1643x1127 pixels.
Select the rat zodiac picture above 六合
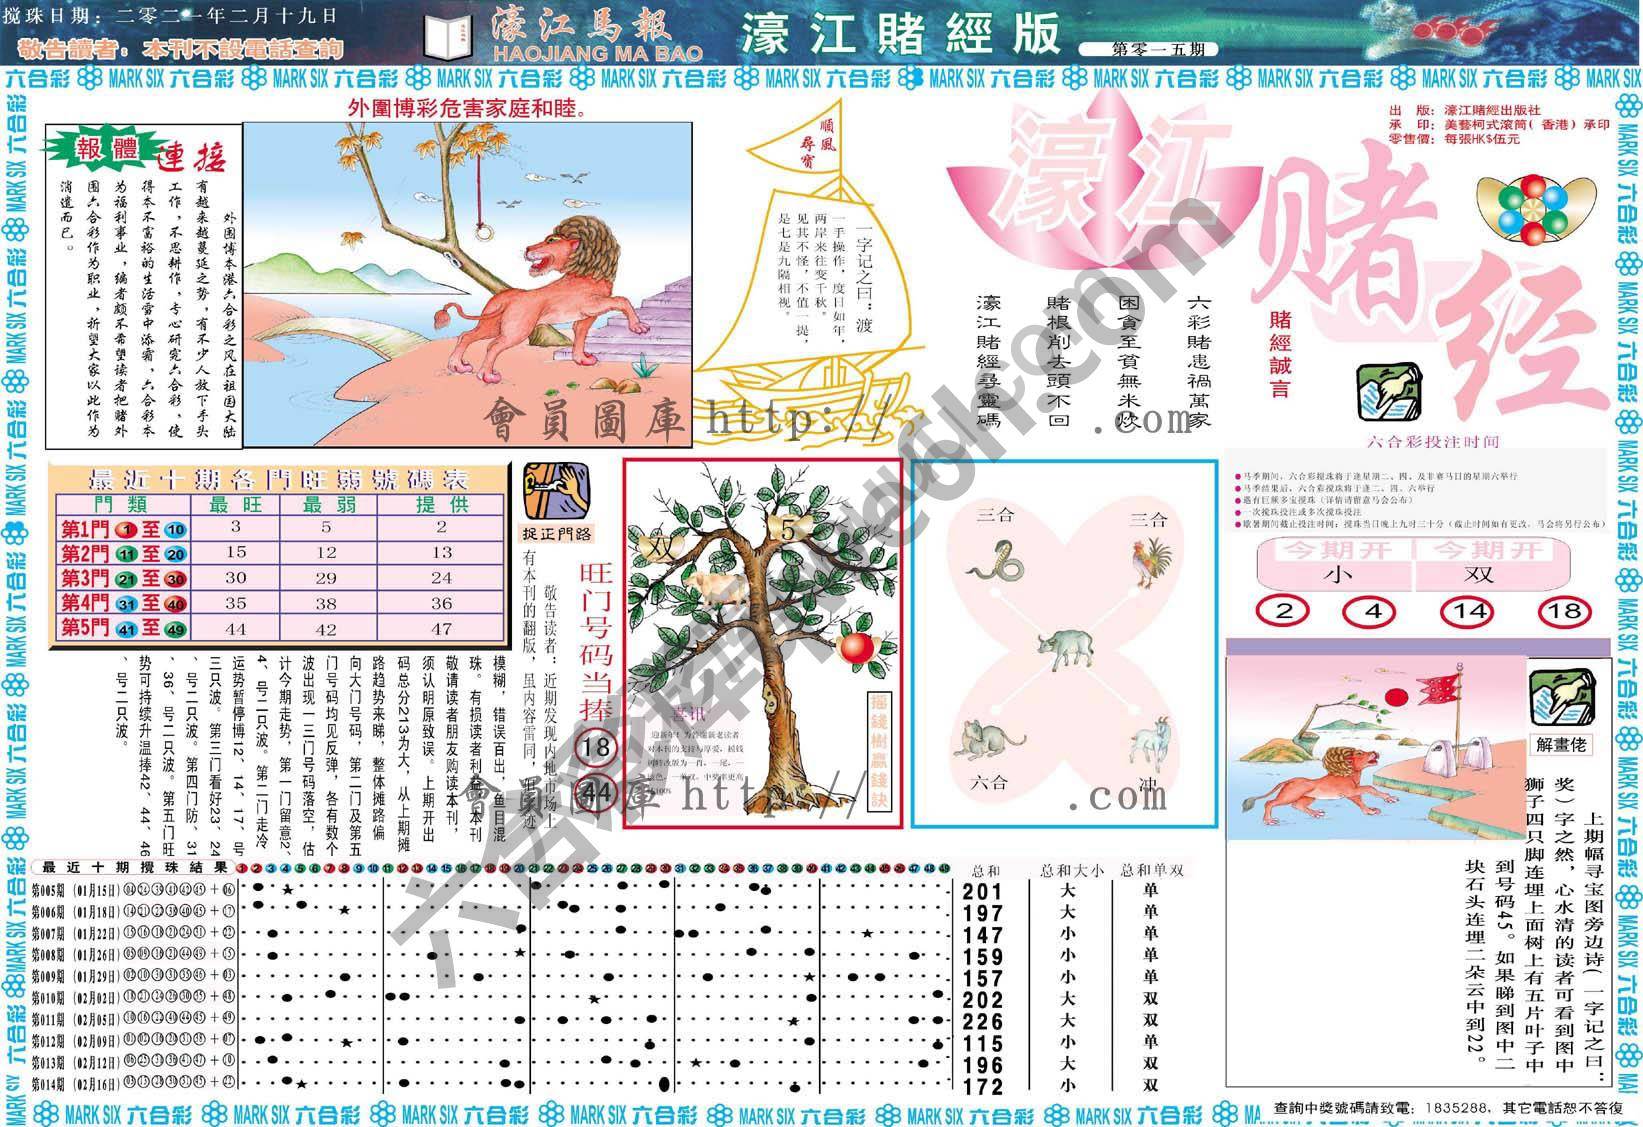(988, 741)
